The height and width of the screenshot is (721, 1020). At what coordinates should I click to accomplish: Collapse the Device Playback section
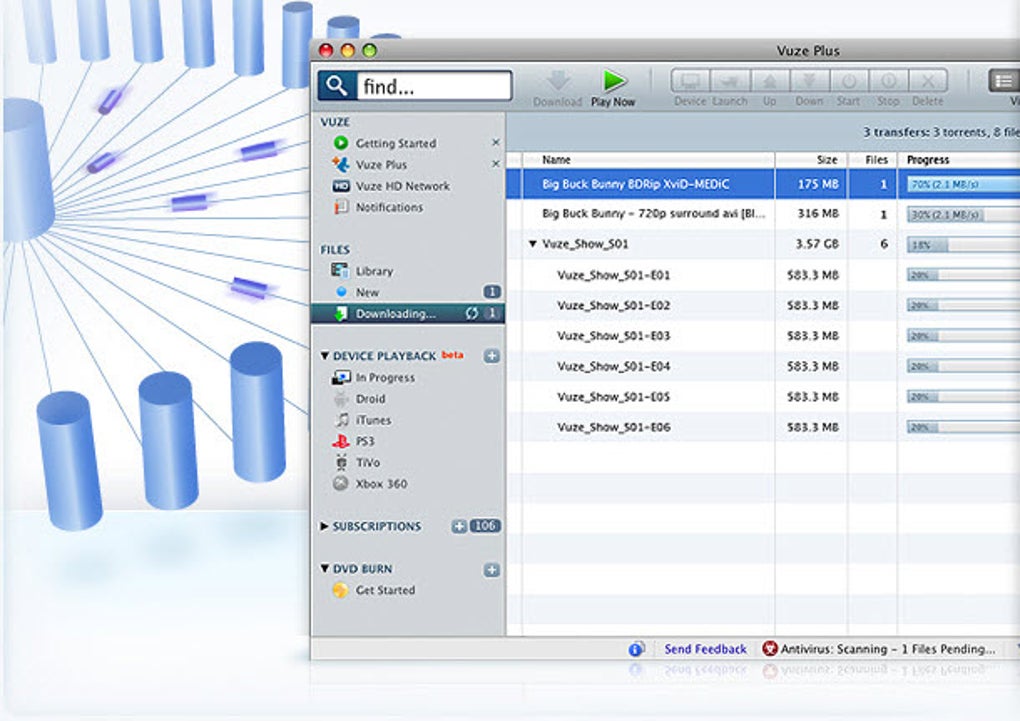pos(325,356)
